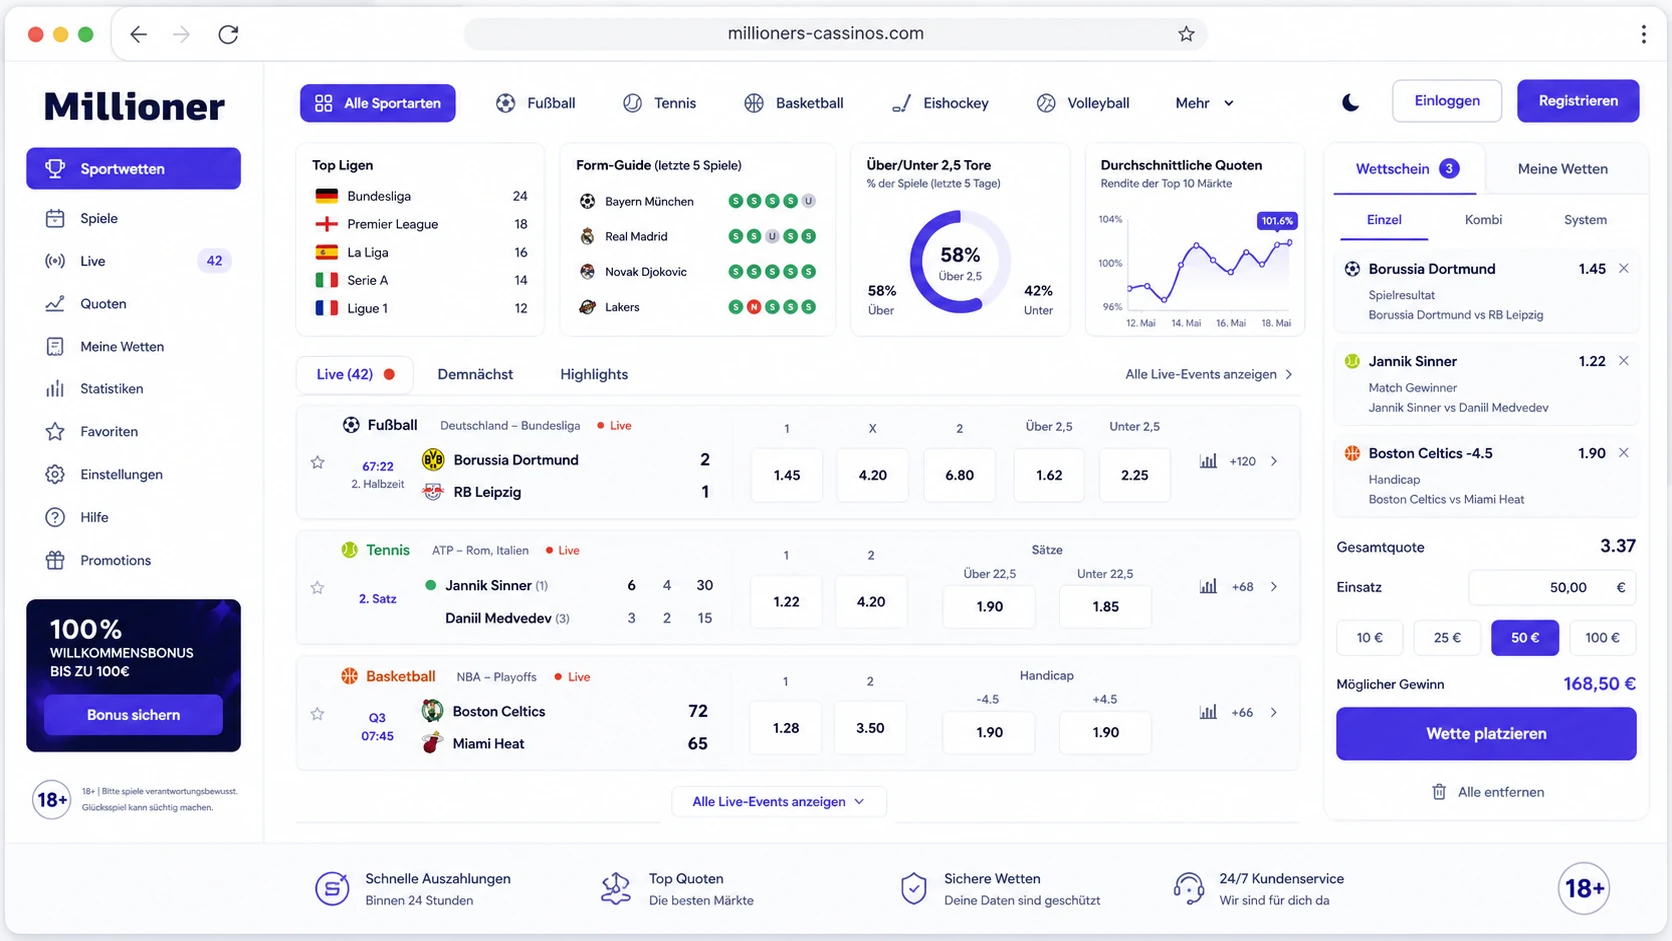
Task: Bookmark page with address bar star
Action: click(x=1186, y=34)
